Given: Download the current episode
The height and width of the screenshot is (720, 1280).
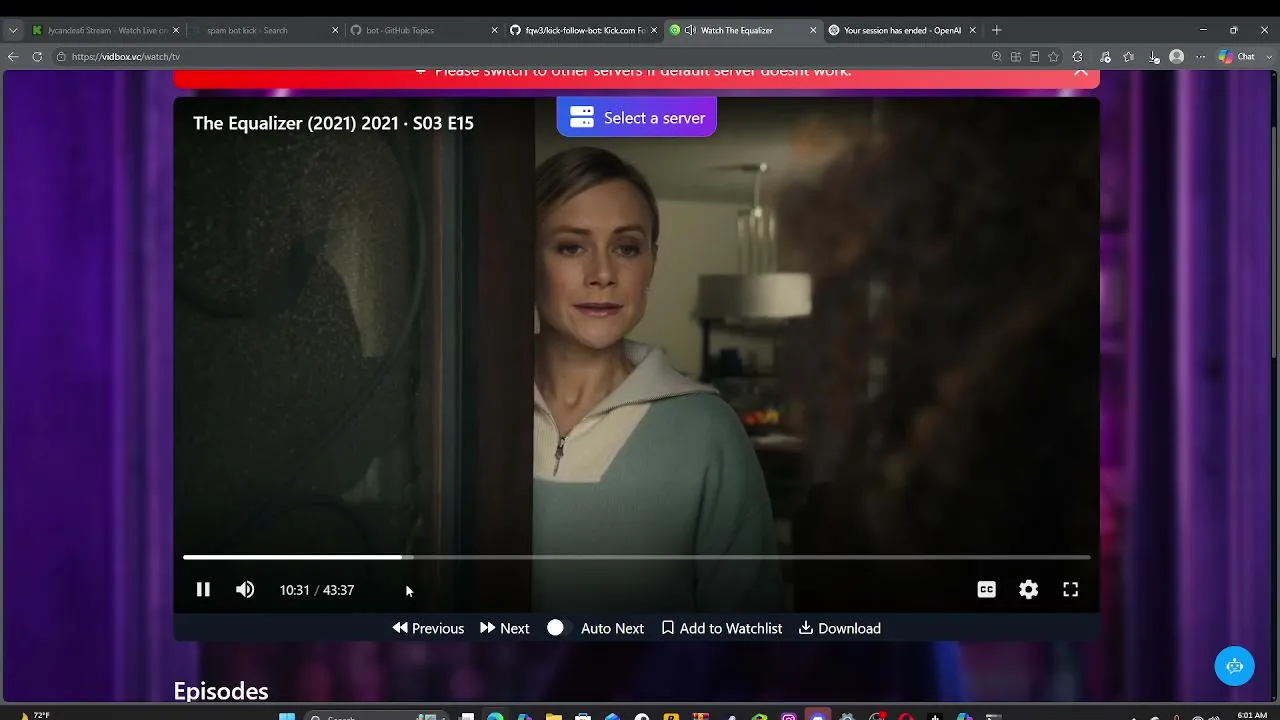Looking at the screenshot, I should point(840,628).
